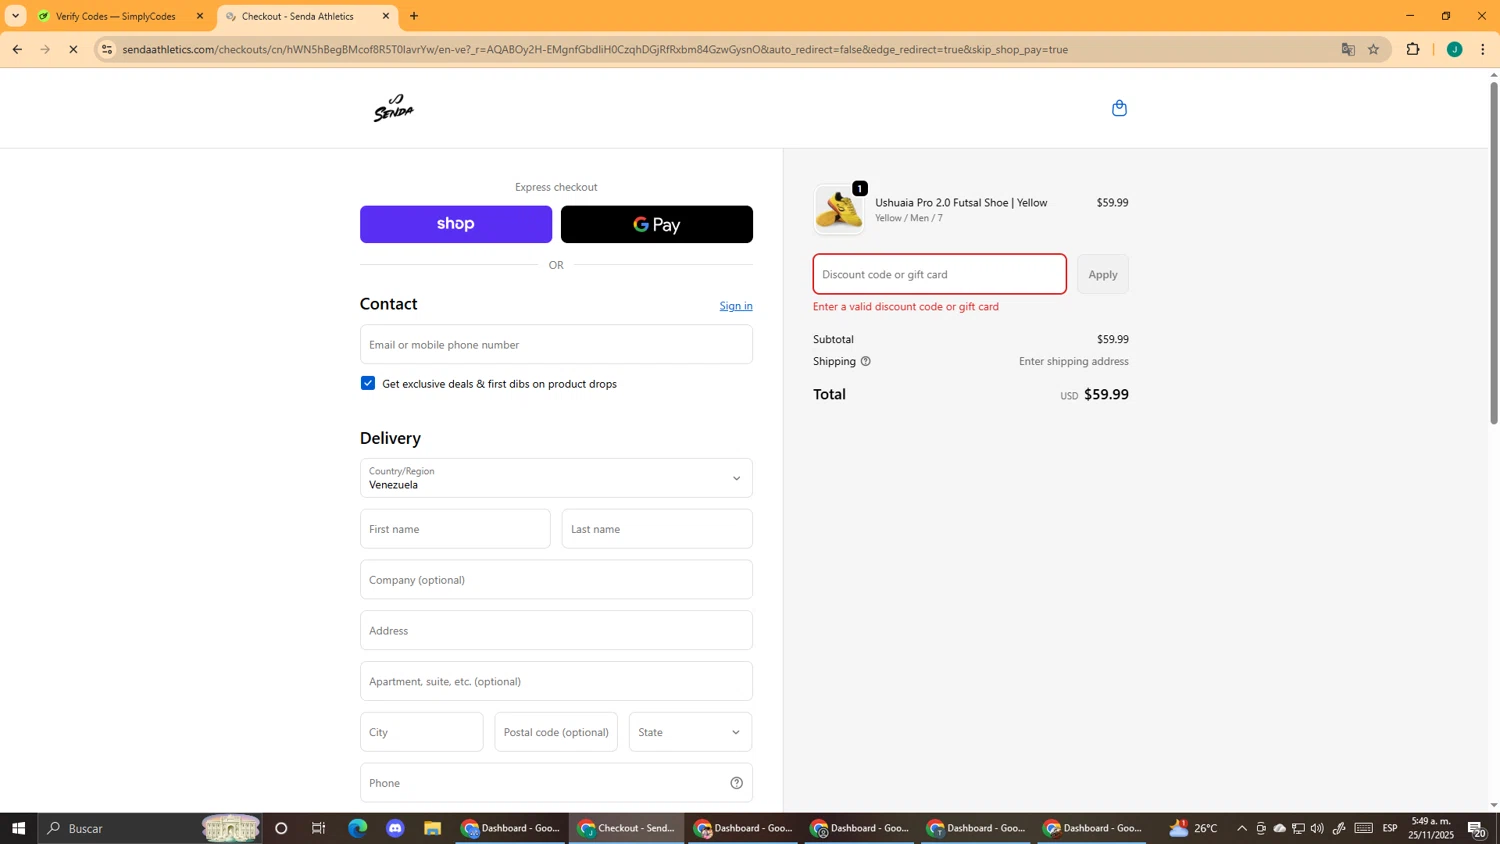
Task: Open the taskbar clock and date
Action: point(1432,828)
